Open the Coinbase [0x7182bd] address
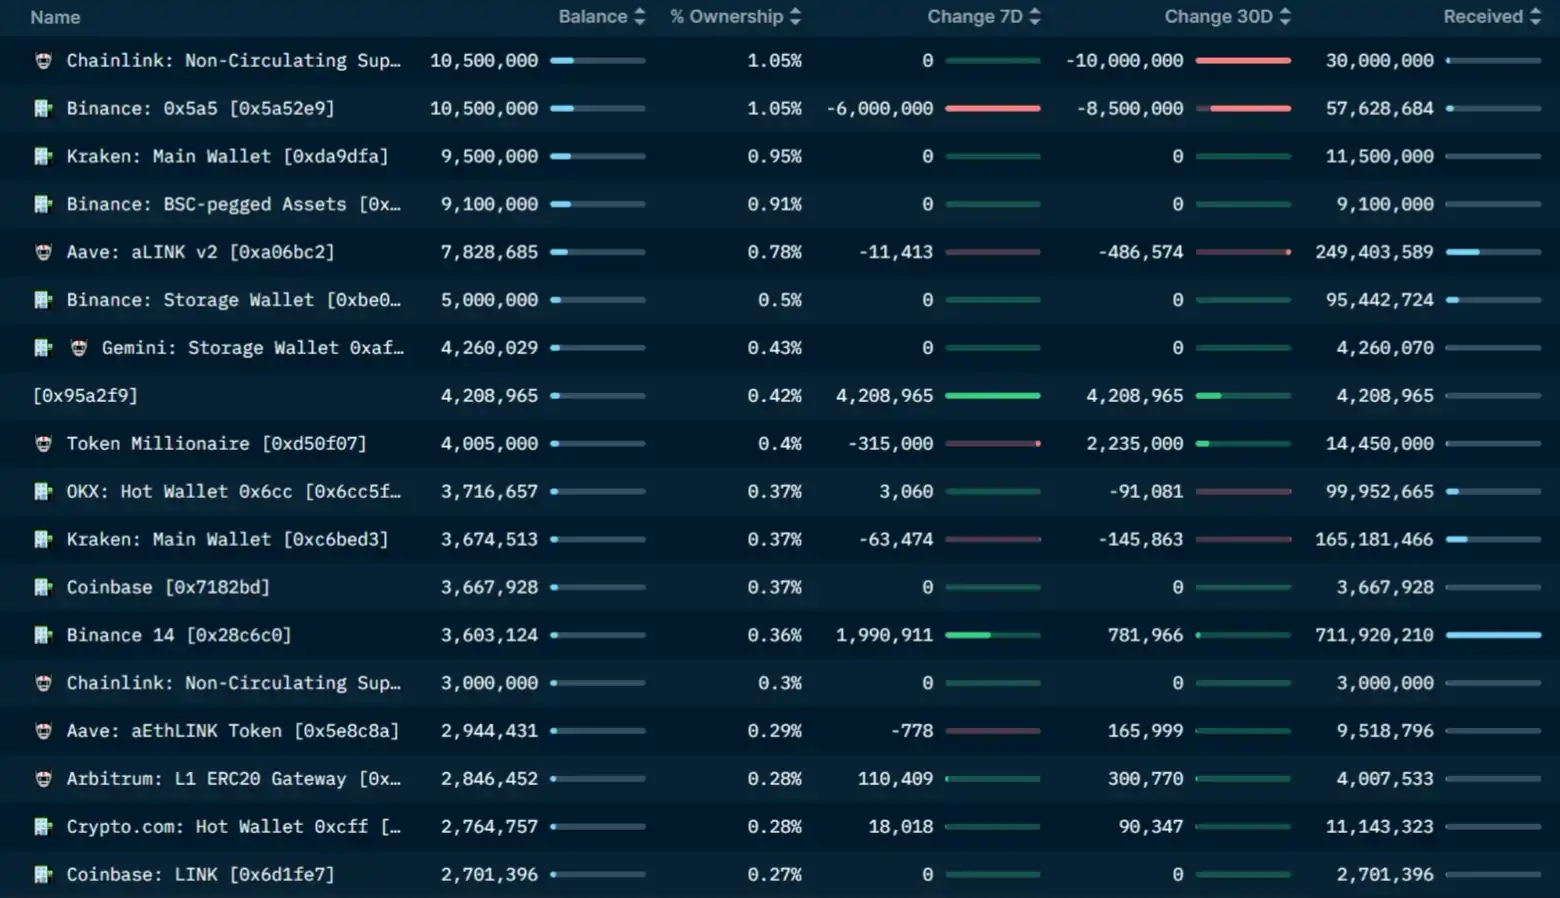 click(x=168, y=587)
